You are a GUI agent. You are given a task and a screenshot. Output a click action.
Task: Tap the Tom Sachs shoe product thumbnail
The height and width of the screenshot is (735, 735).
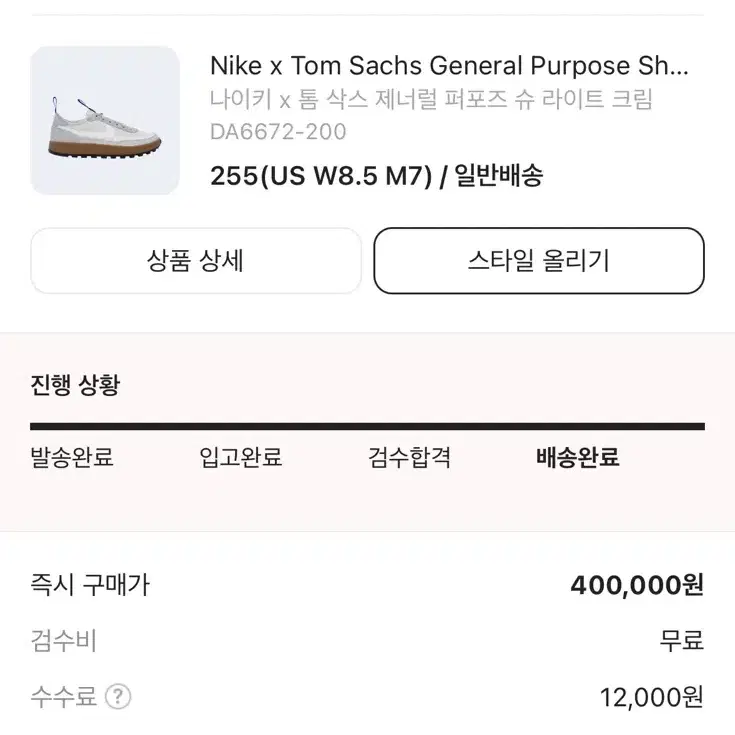105,120
